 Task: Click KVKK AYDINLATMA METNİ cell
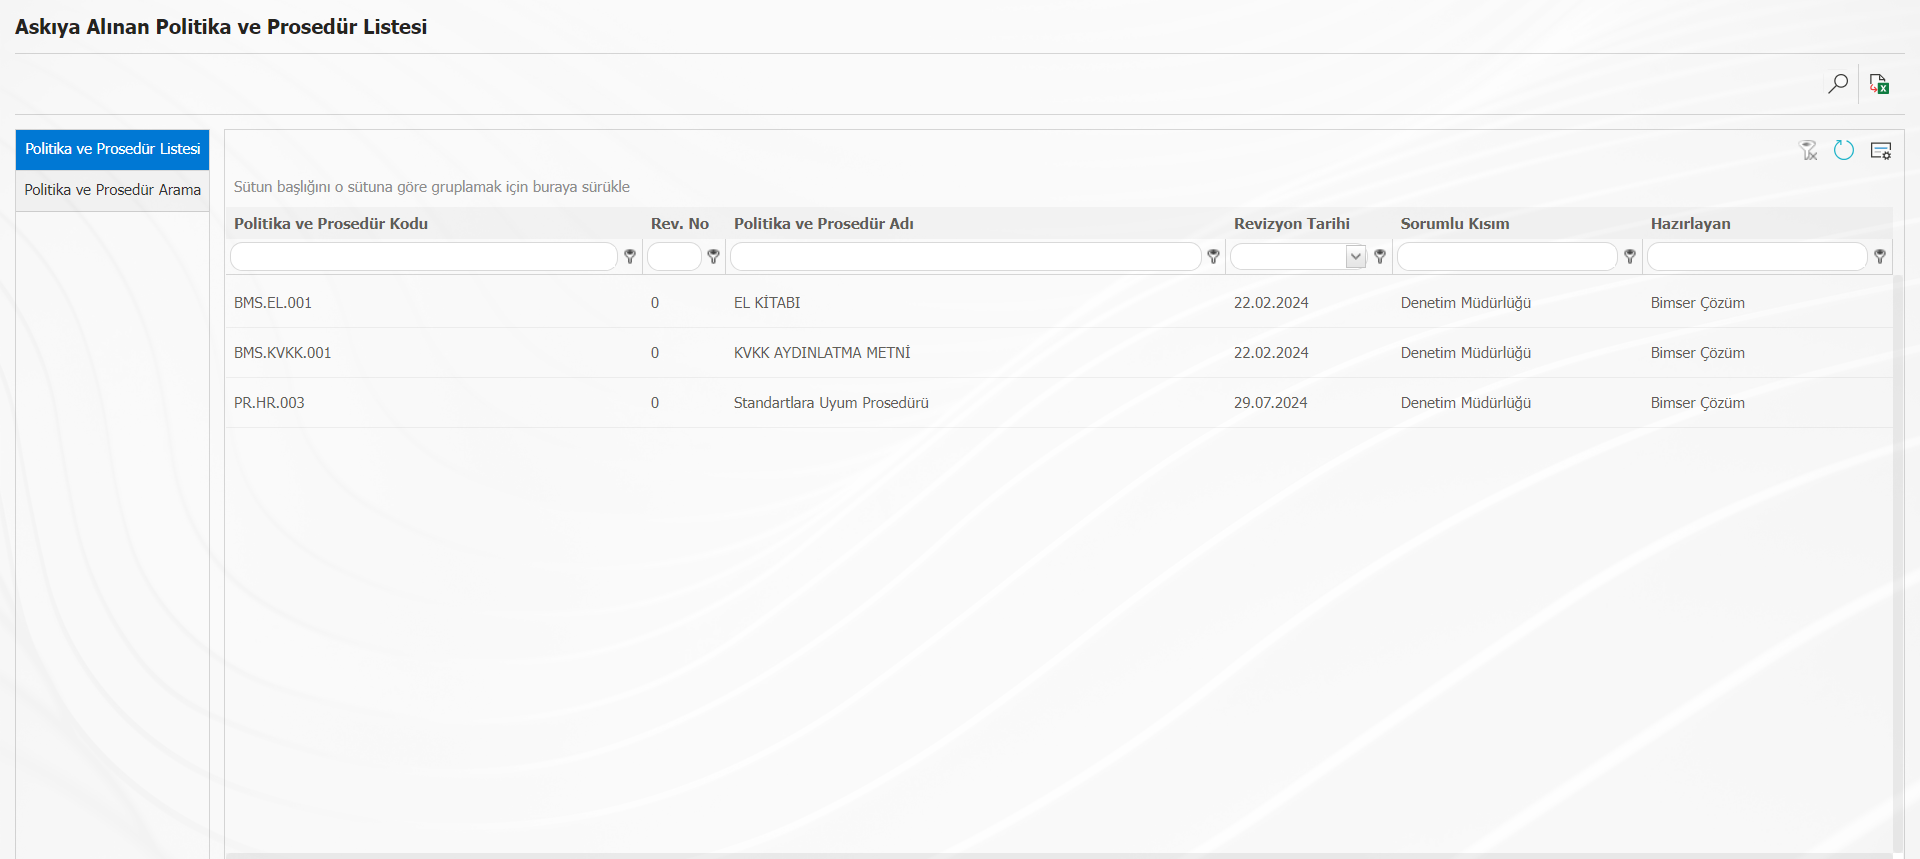[822, 353]
